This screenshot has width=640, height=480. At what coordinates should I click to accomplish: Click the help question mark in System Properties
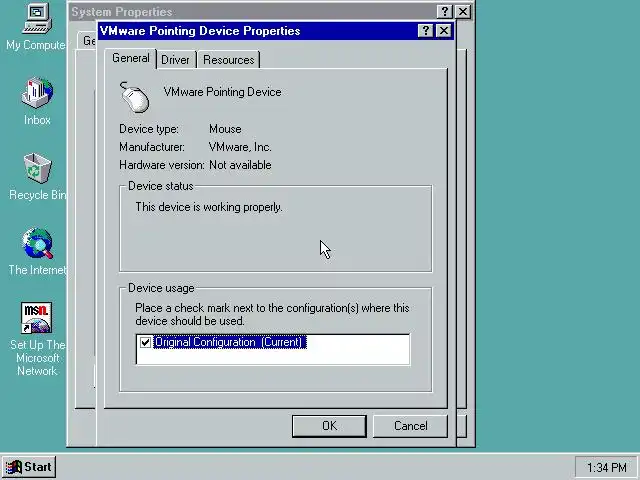444,11
